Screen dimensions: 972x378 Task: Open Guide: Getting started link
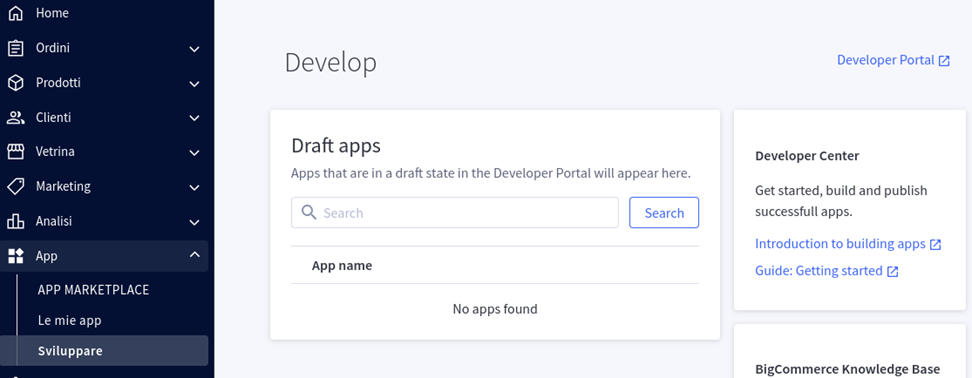point(818,271)
